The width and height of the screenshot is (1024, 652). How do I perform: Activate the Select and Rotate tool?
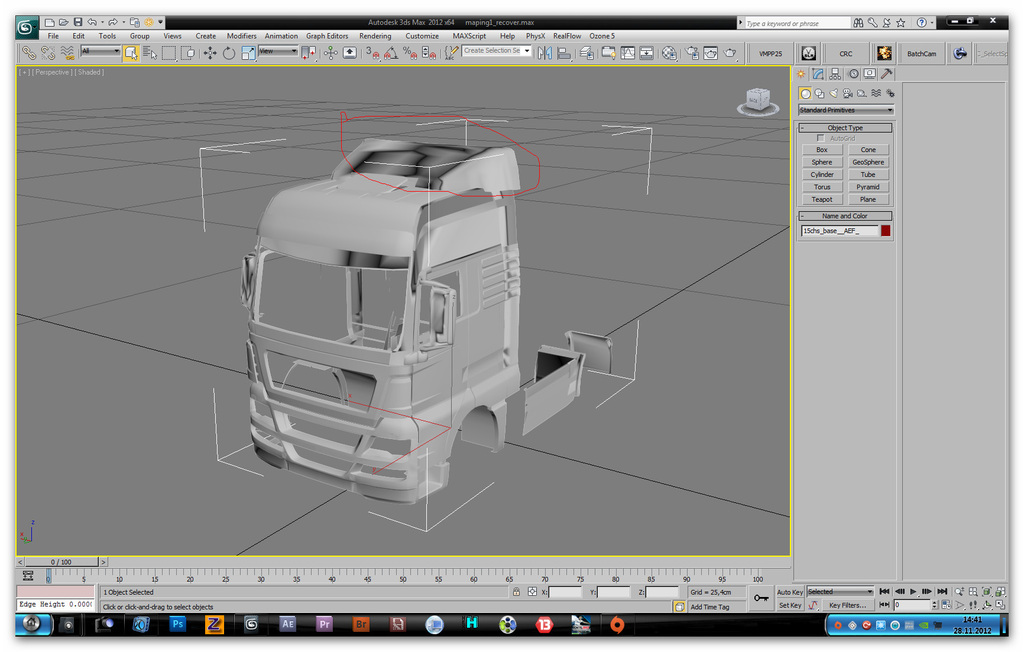[229, 53]
